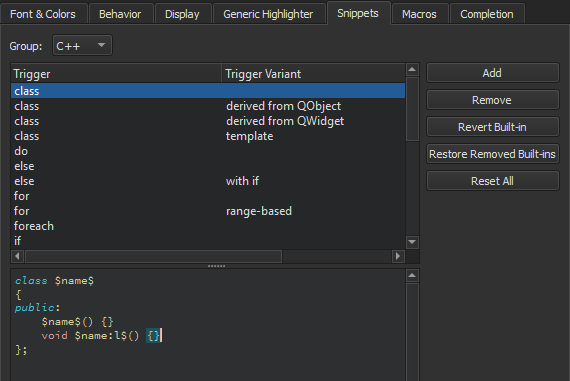Image resolution: width=570 pixels, height=381 pixels.
Task: Select the Snippets tab
Action: [358, 13]
